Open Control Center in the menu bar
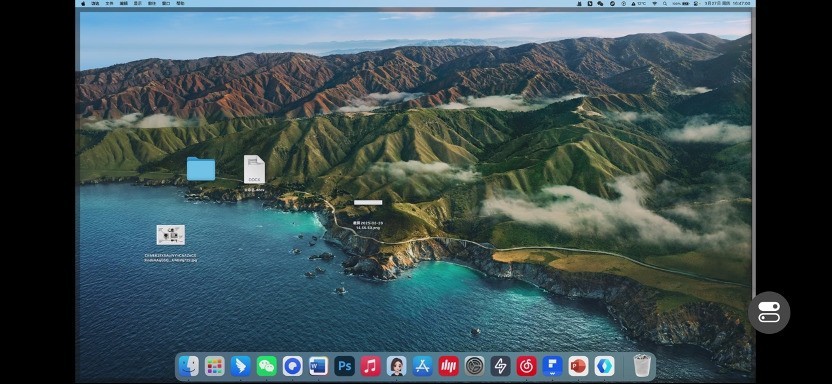The image size is (832, 384). click(x=696, y=3)
